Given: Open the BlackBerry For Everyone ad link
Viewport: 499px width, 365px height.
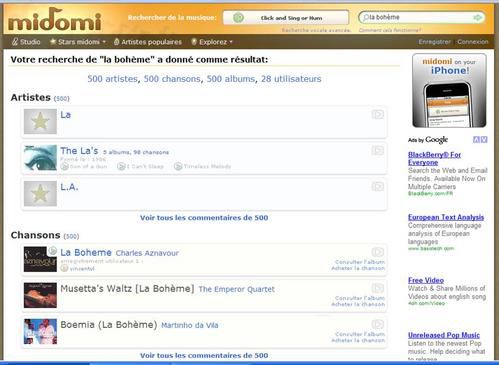Looking at the screenshot, I should [x=434, y=159].
